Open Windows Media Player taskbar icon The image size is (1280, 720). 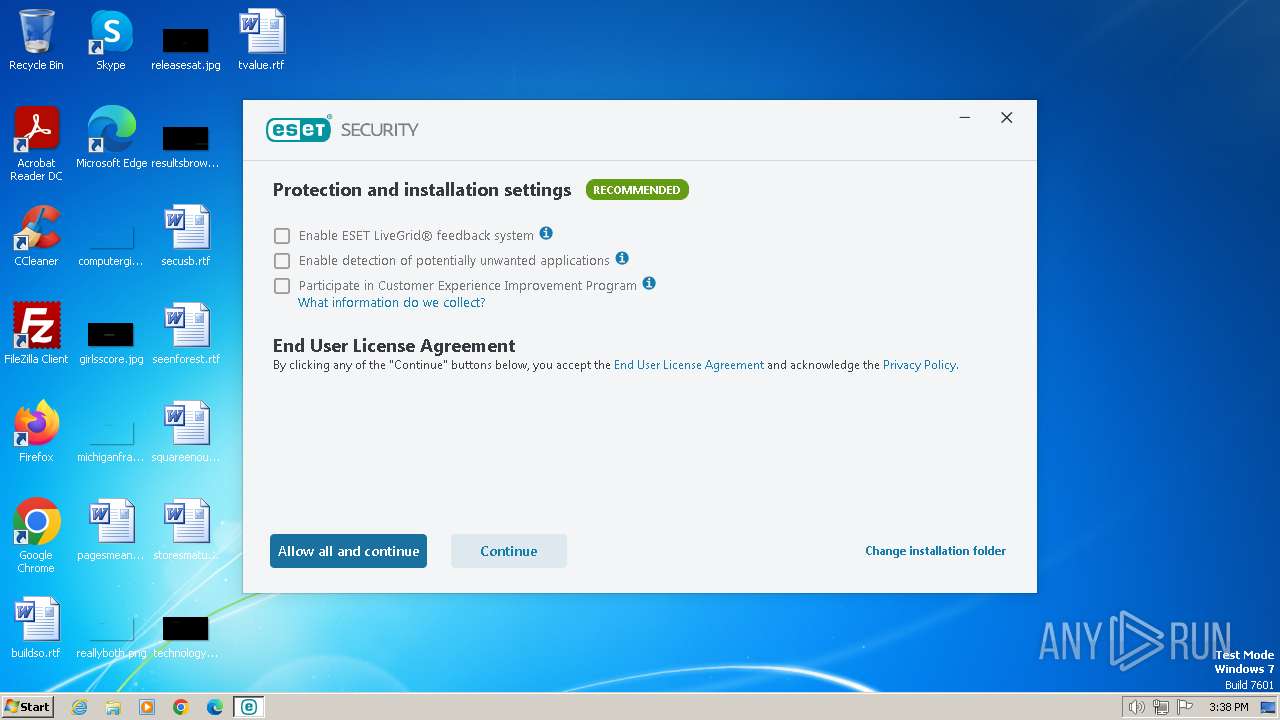(147, 707)
